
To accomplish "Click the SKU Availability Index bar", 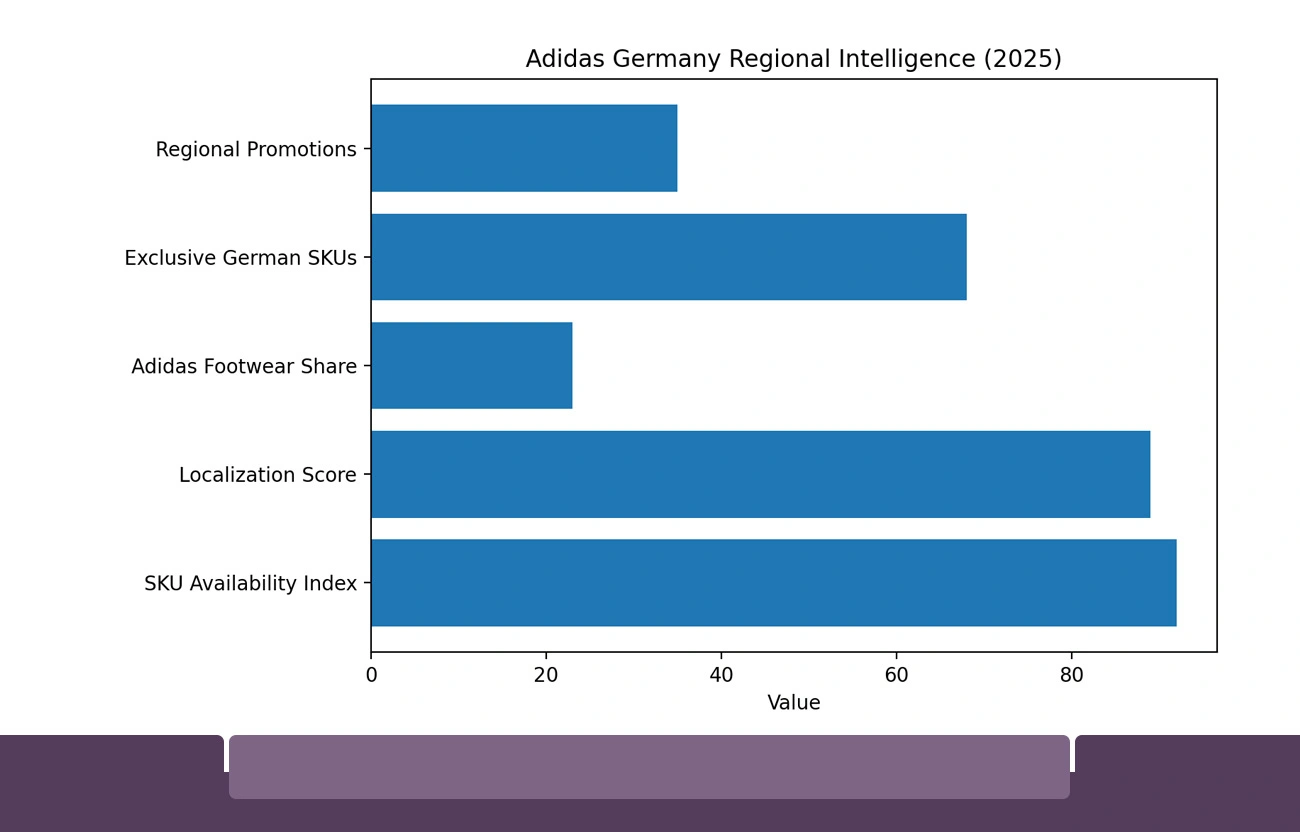I will click(x=774, y=583).
